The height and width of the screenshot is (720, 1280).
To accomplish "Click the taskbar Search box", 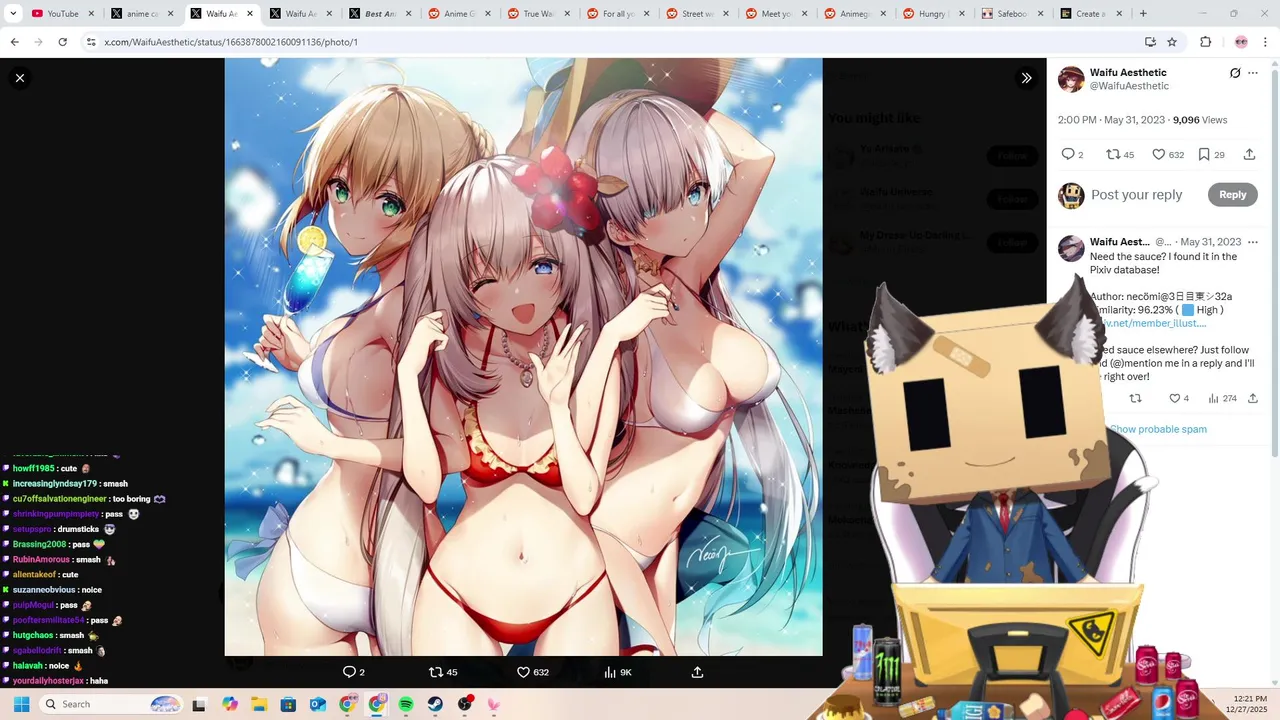I will [x=113, y=704].
